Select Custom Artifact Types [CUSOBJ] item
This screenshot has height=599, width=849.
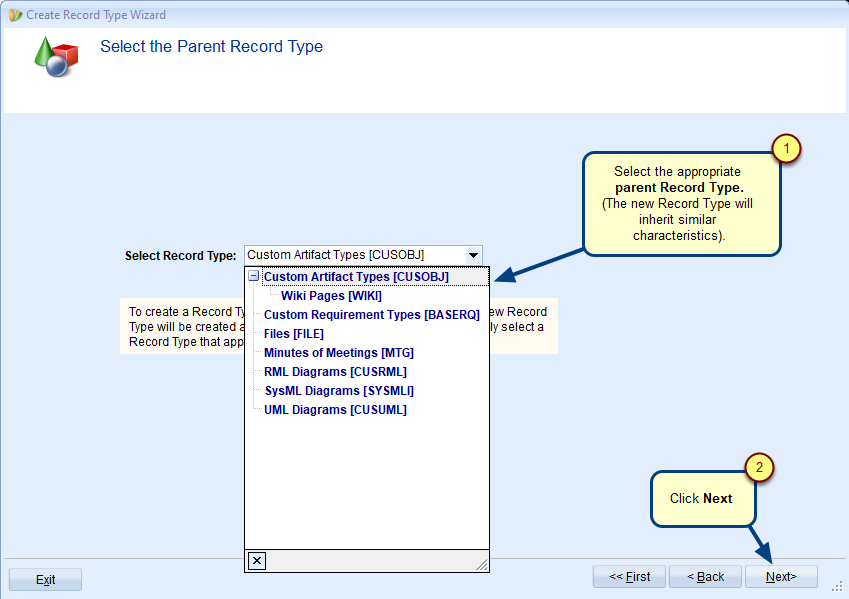click(x=356, y=277)
